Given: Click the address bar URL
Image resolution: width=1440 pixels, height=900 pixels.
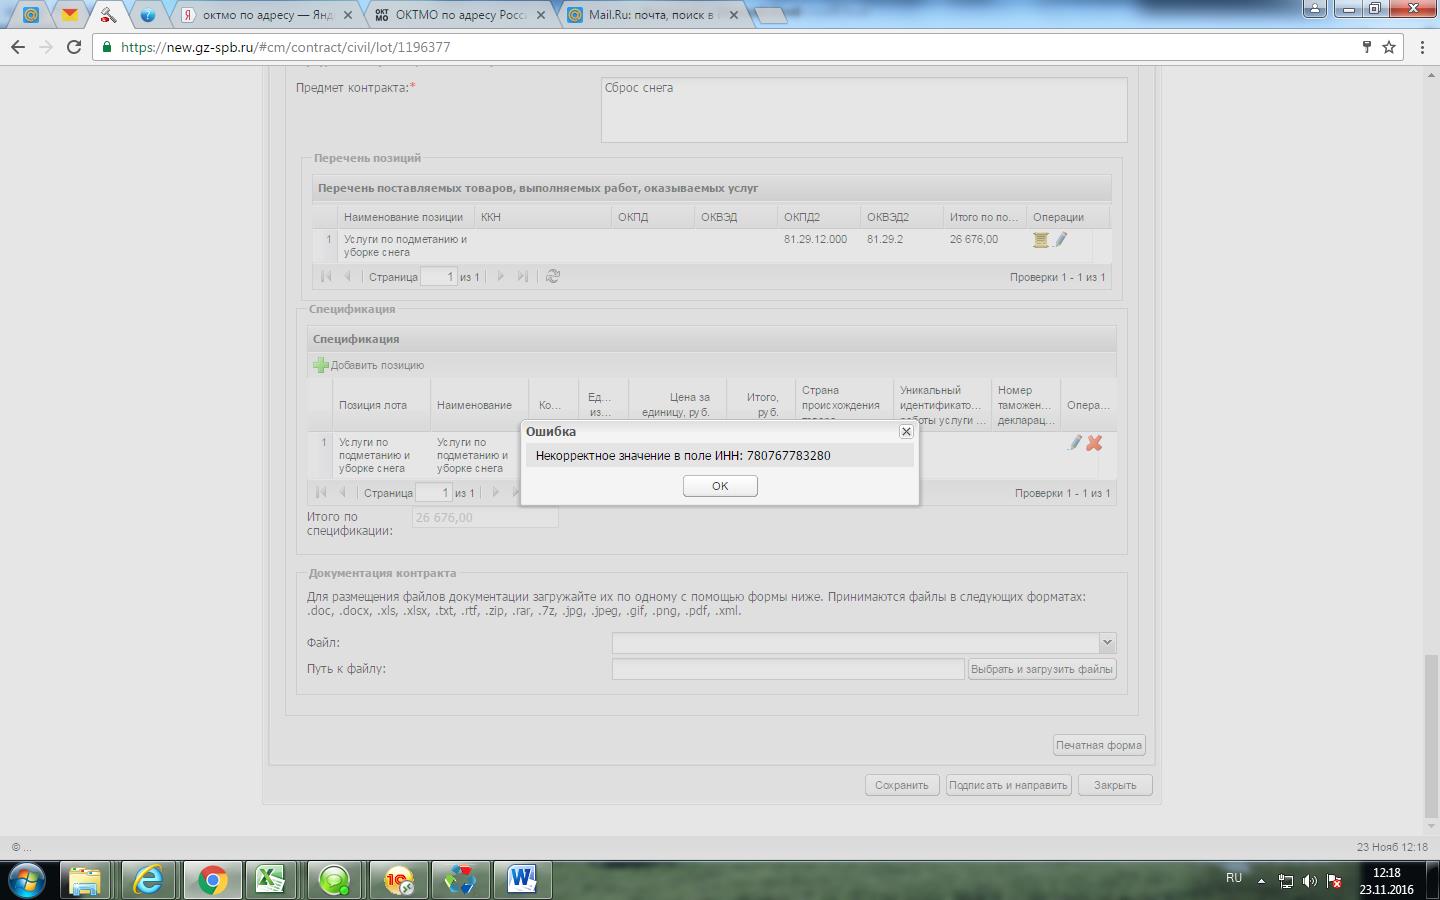Looking at the screenshot, I should (286, 47).
